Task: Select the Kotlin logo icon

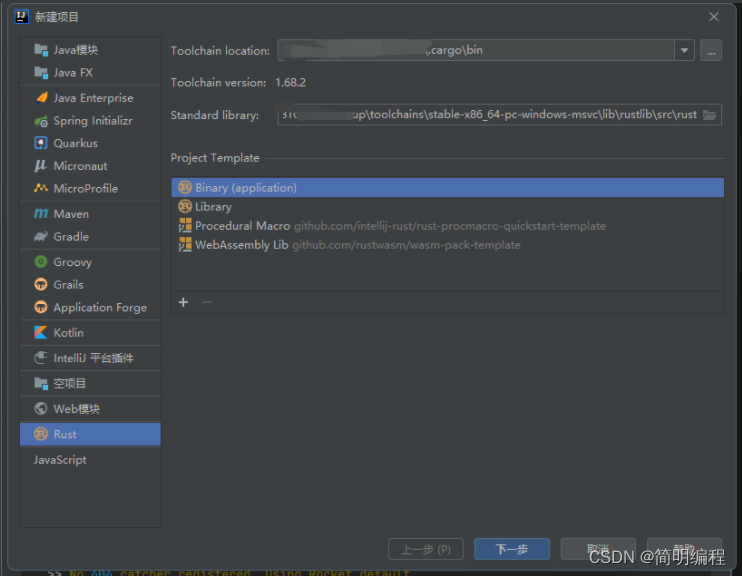Action: pos(41,333)
